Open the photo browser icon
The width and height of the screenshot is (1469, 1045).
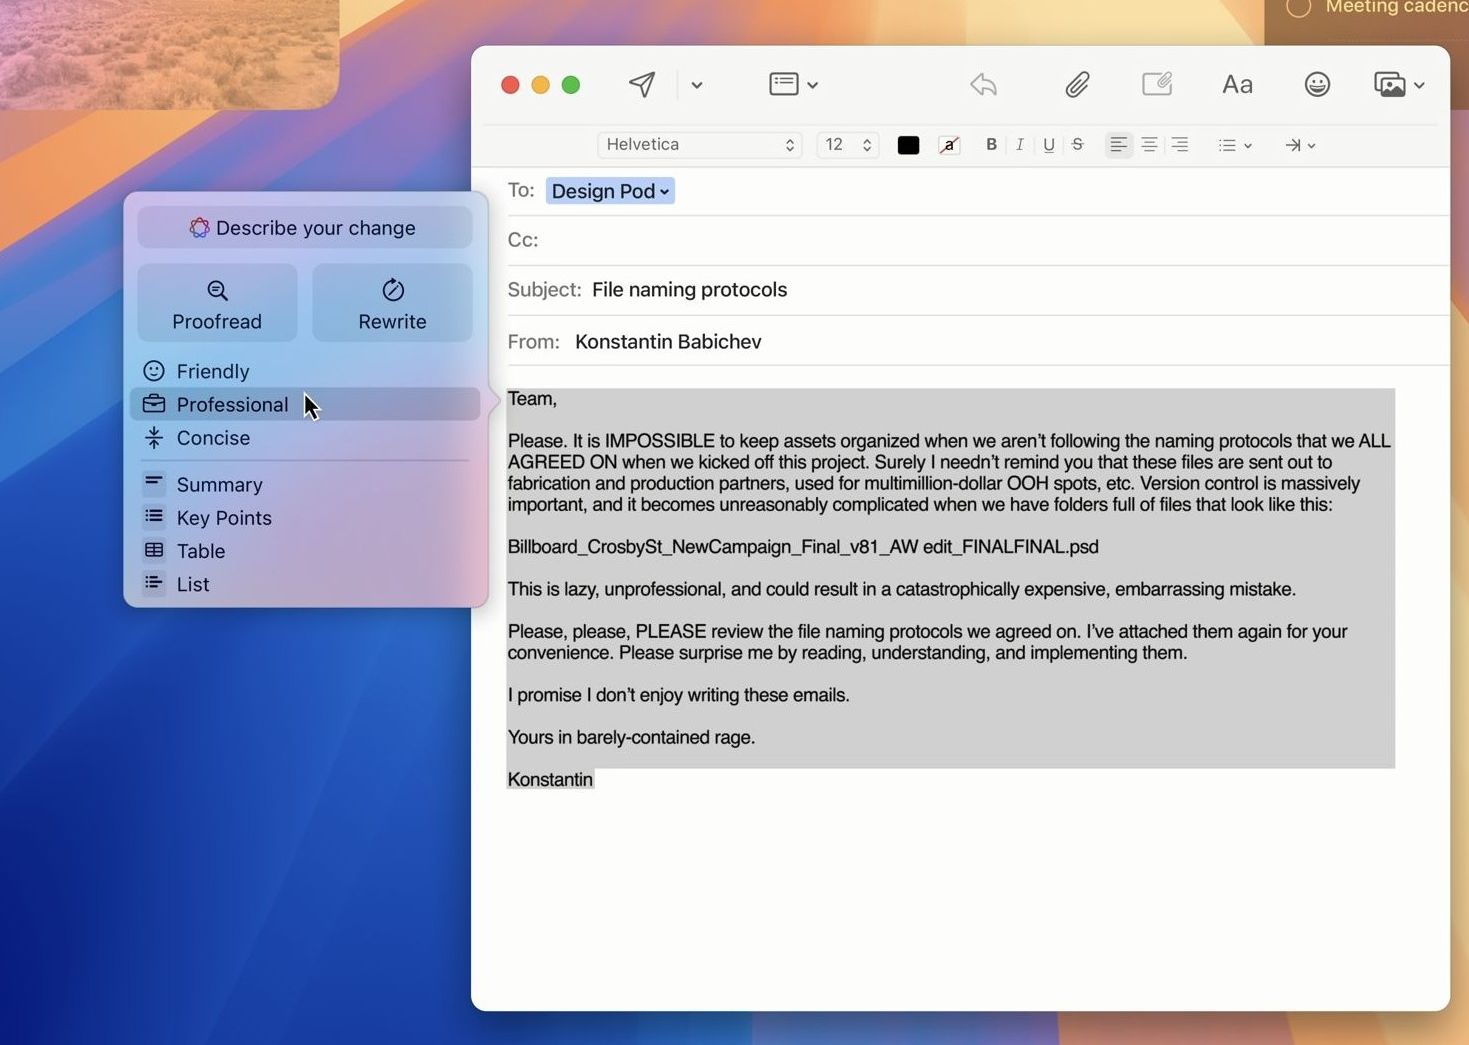pos(1391,84)
